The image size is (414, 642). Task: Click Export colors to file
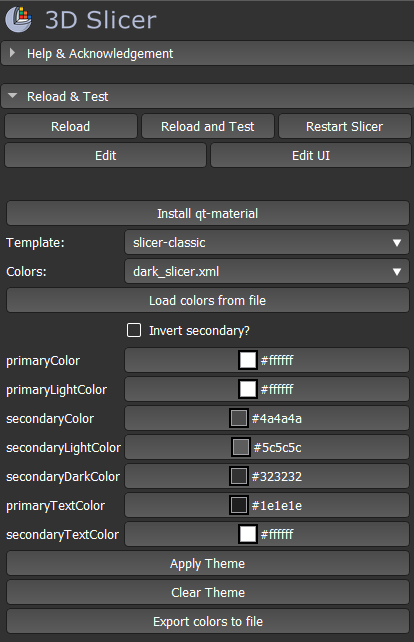tap(208, 622)
